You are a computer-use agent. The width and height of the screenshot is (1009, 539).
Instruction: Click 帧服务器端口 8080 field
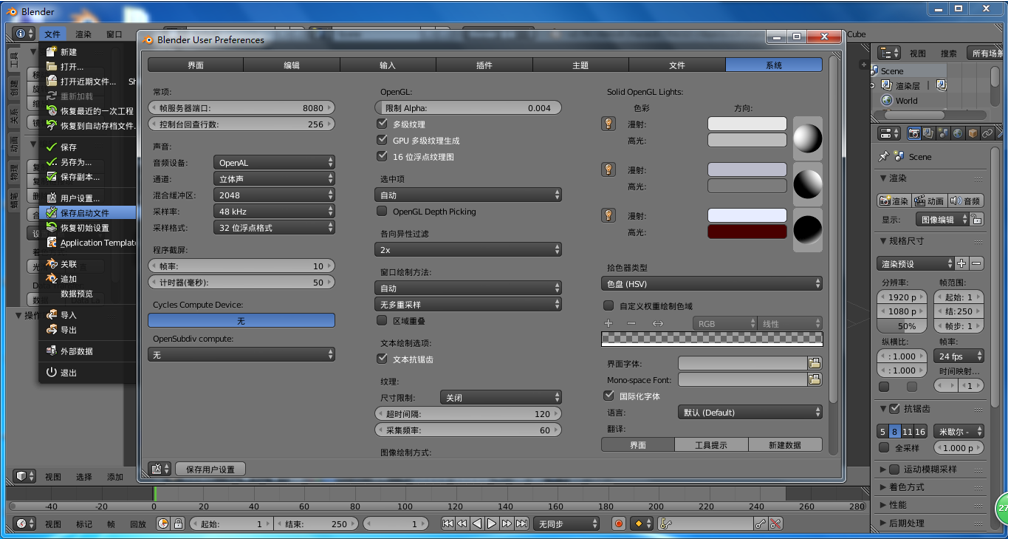pyautogui.click(x=242, y=108)
